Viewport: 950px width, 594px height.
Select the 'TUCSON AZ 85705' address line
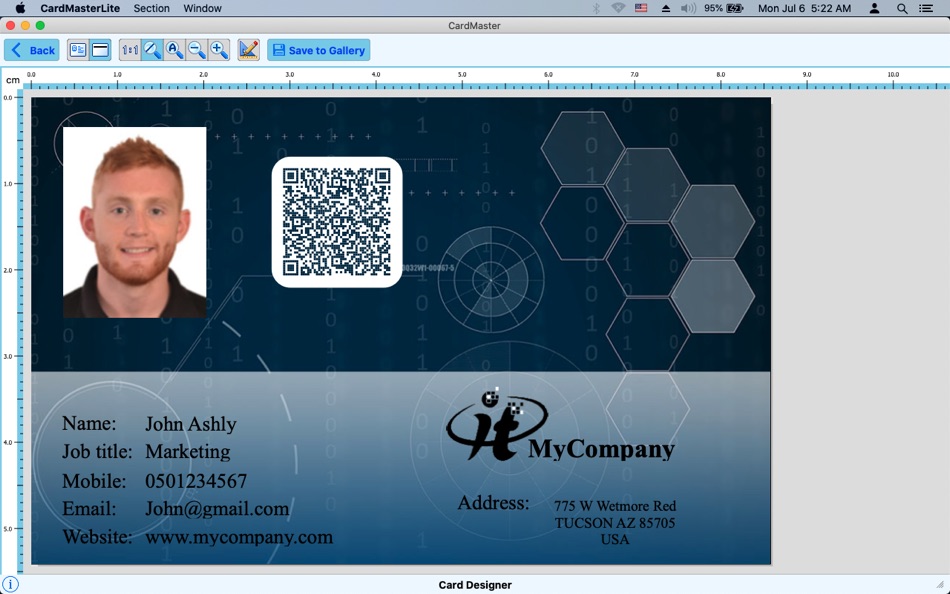coord(615,523)
